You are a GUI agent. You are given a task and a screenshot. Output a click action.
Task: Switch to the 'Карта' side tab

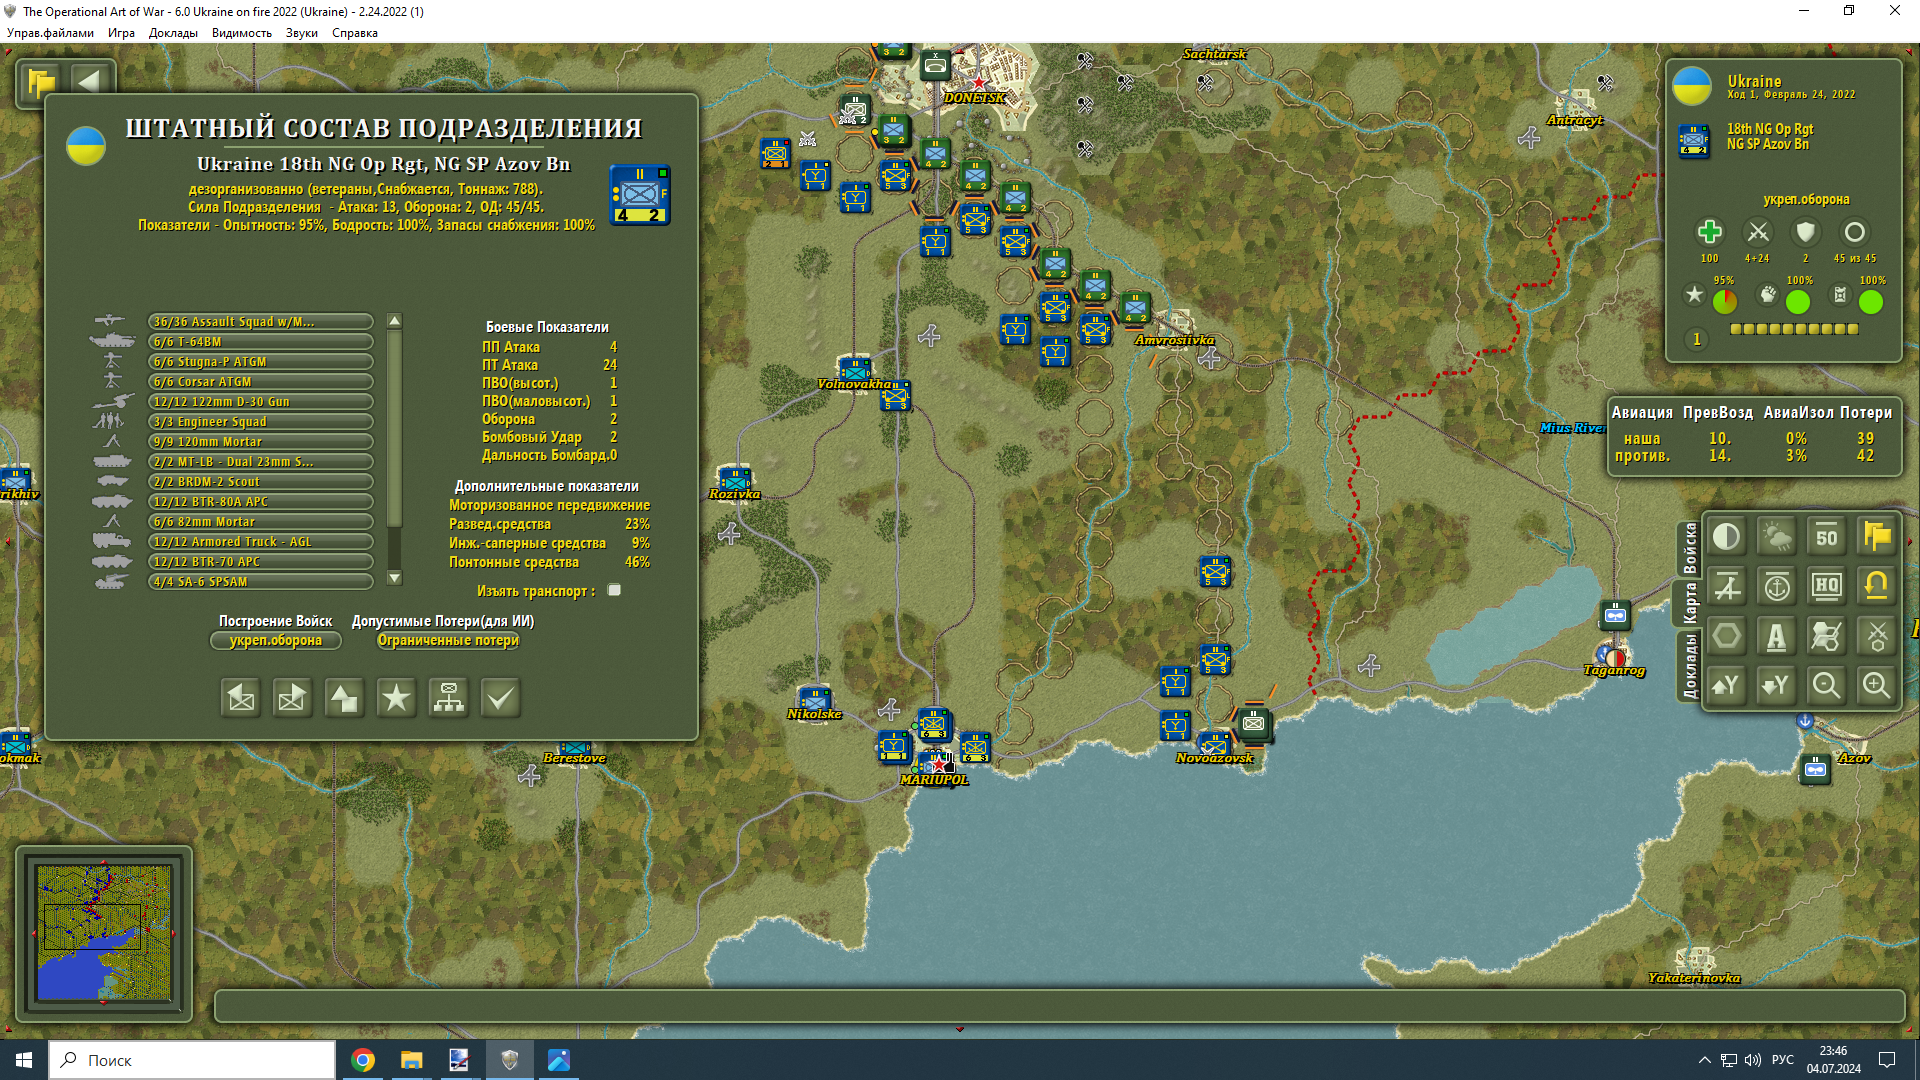pyautogui.click(x=1690, y=603)
